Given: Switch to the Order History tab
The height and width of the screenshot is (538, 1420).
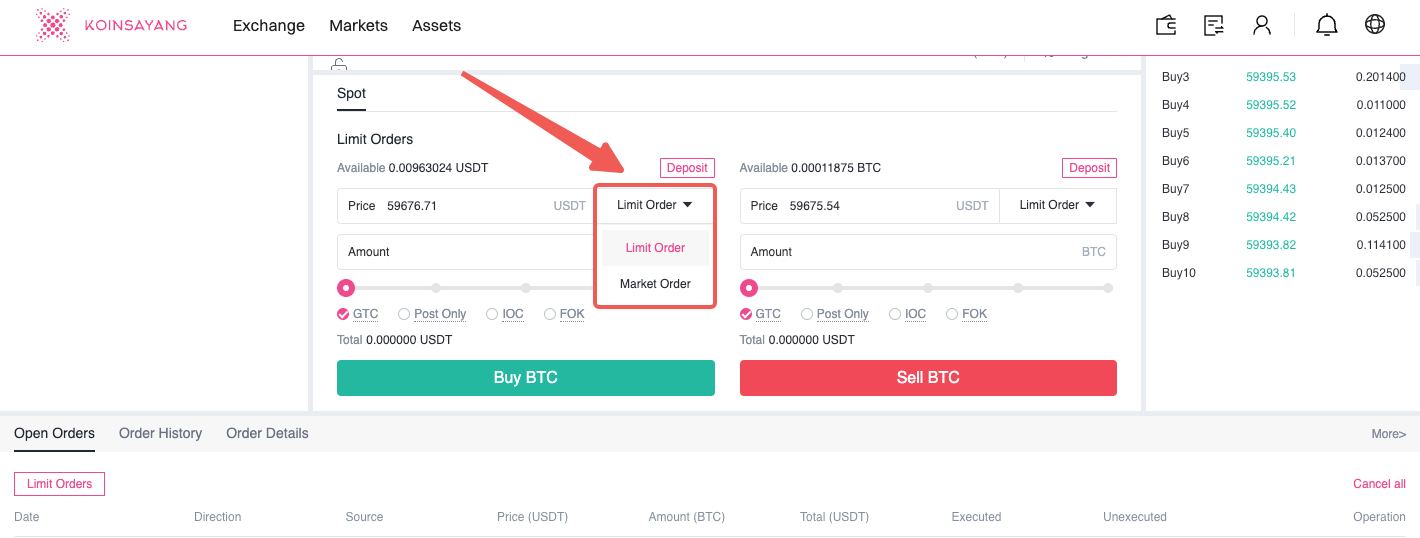Looking at the screenshot, I should pos(160,433).
